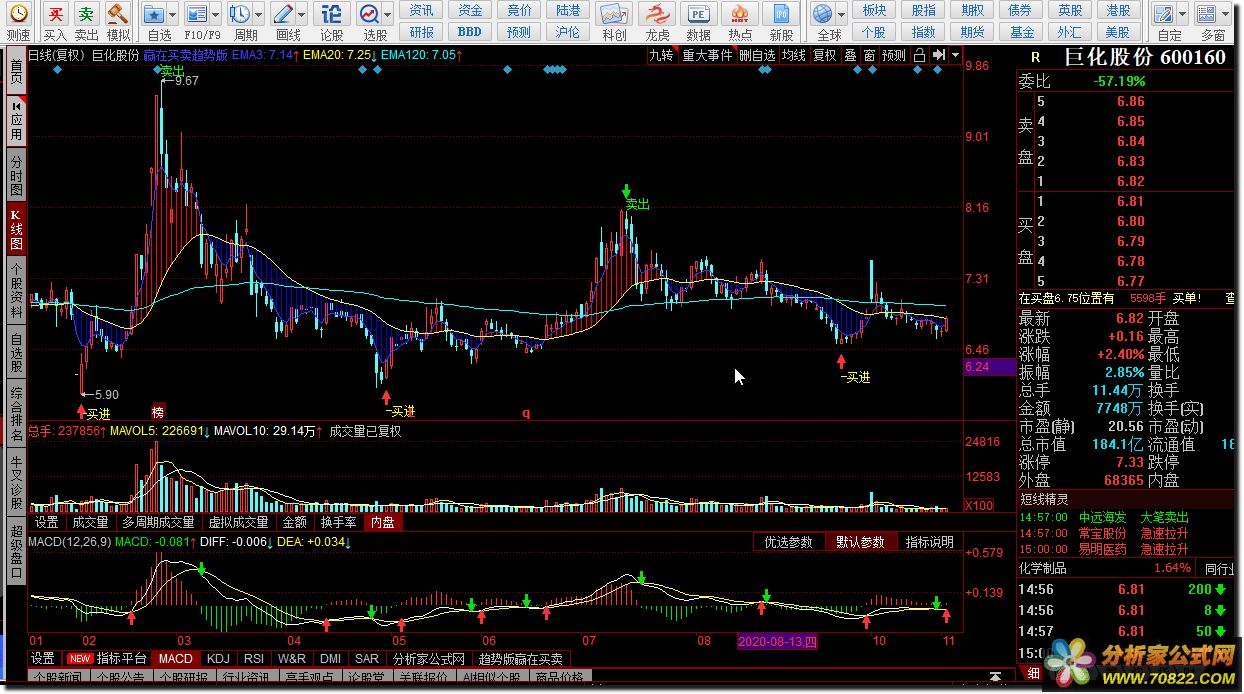Click the 全球 global markets globe icon
1244x694 pixels.
823,14
